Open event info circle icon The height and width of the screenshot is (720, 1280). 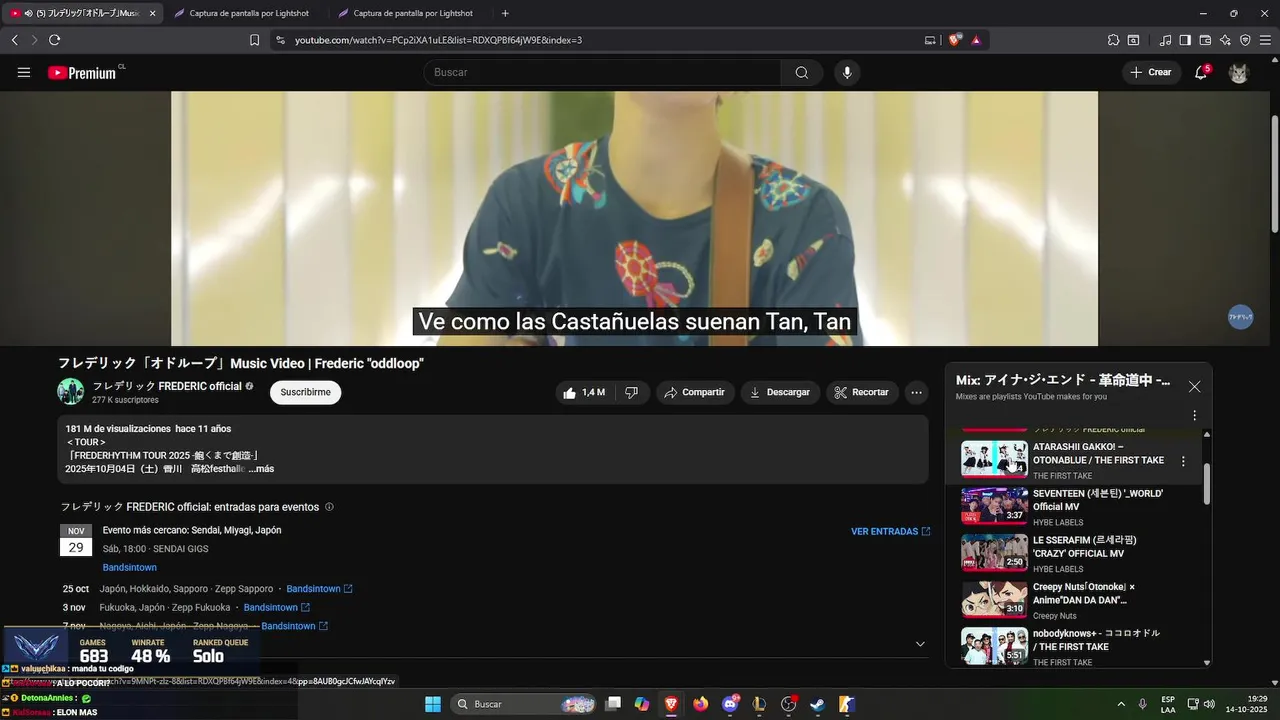329,507
